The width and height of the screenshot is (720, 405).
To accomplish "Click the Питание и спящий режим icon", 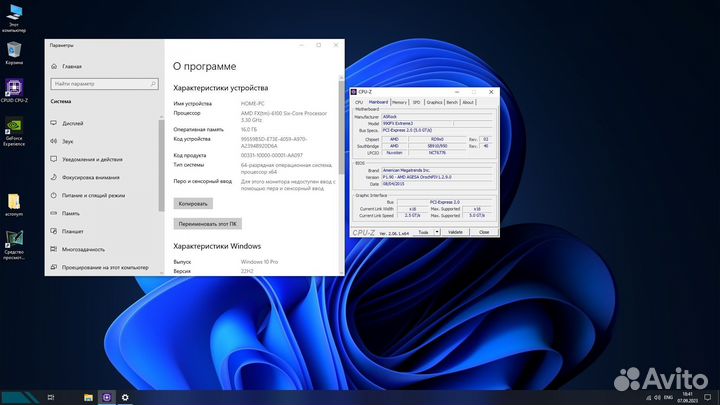I will pyautogui.click(x=54, y=195).
